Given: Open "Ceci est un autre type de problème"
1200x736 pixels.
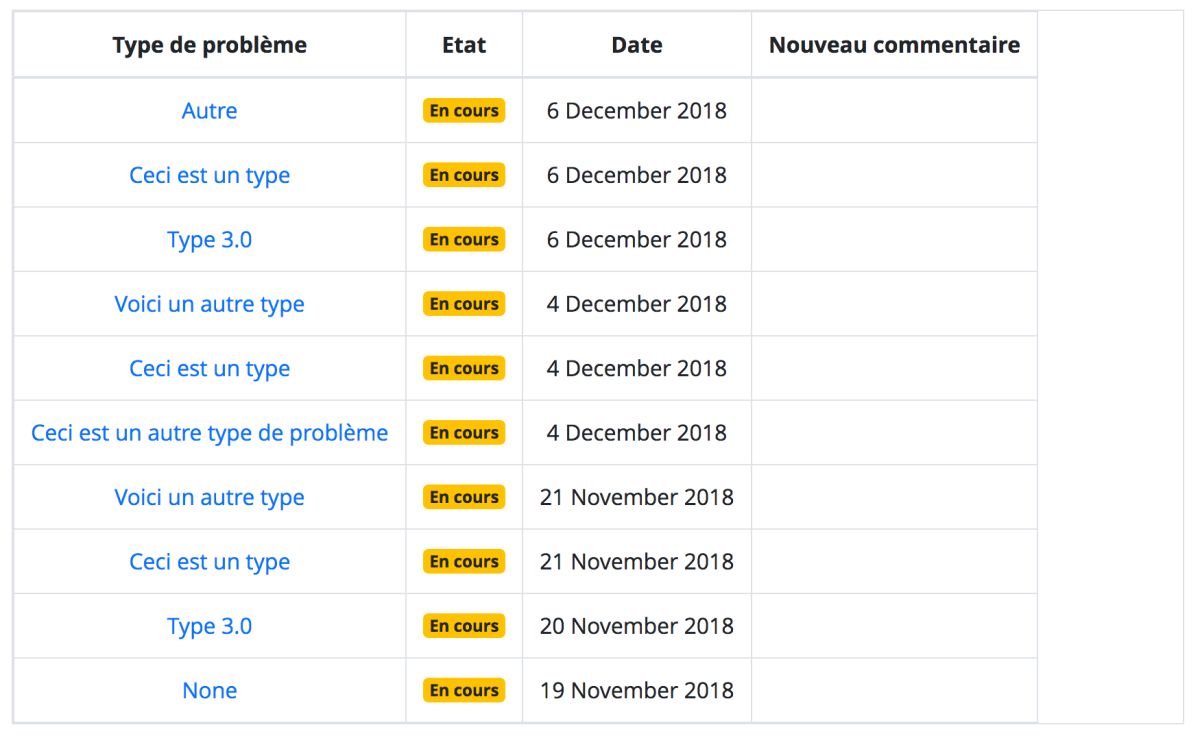Looking at the screenshot, I should click(209, 433).
